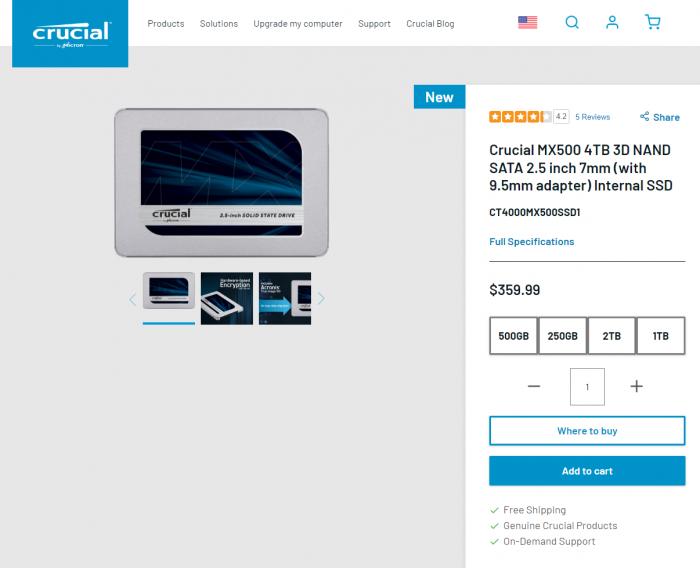Decrease the quantity with the minus button
700x568 pixels.
click(534, 386)
